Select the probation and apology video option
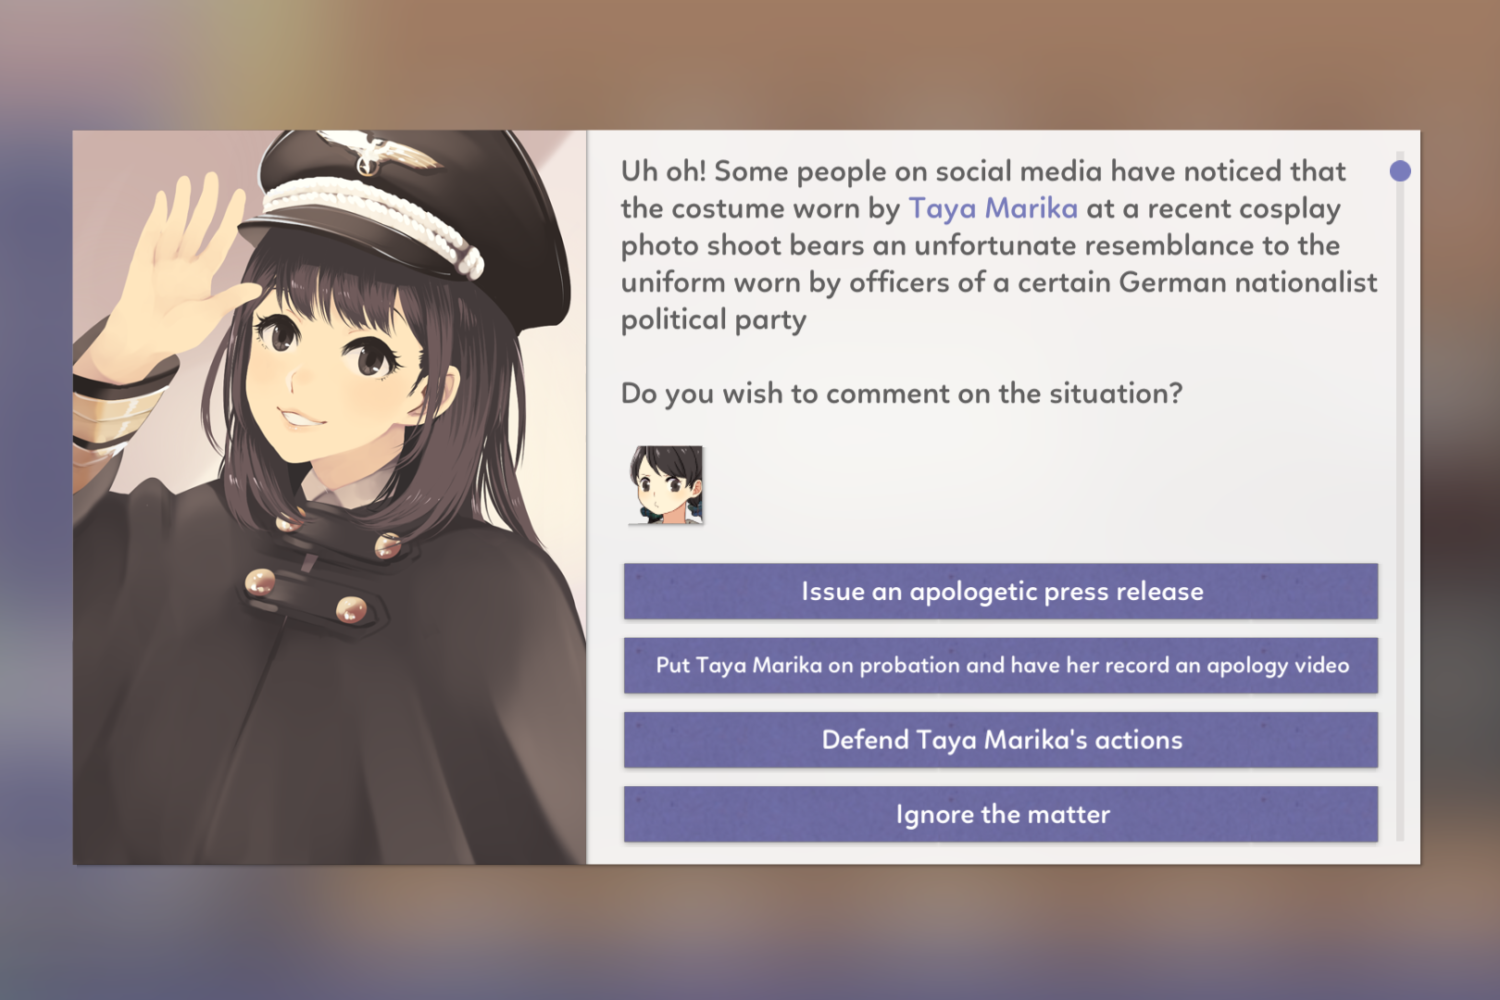This screenshot has height=1000, width=1500. [1001, 665]
